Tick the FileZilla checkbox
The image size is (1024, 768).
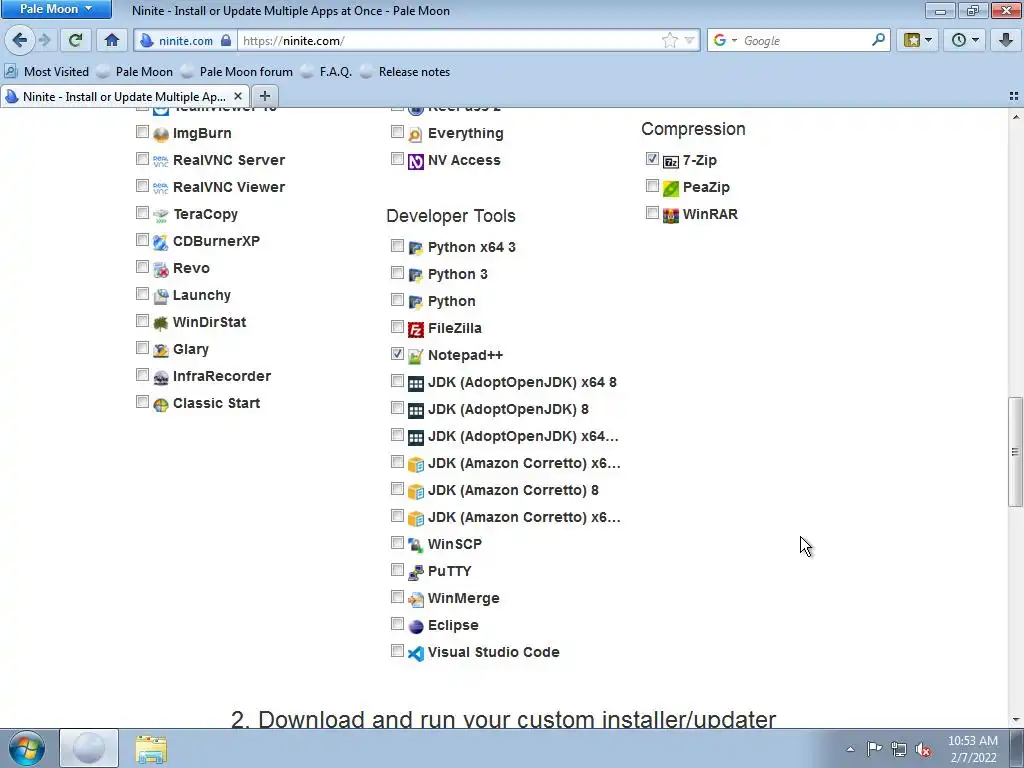(397, 327)
